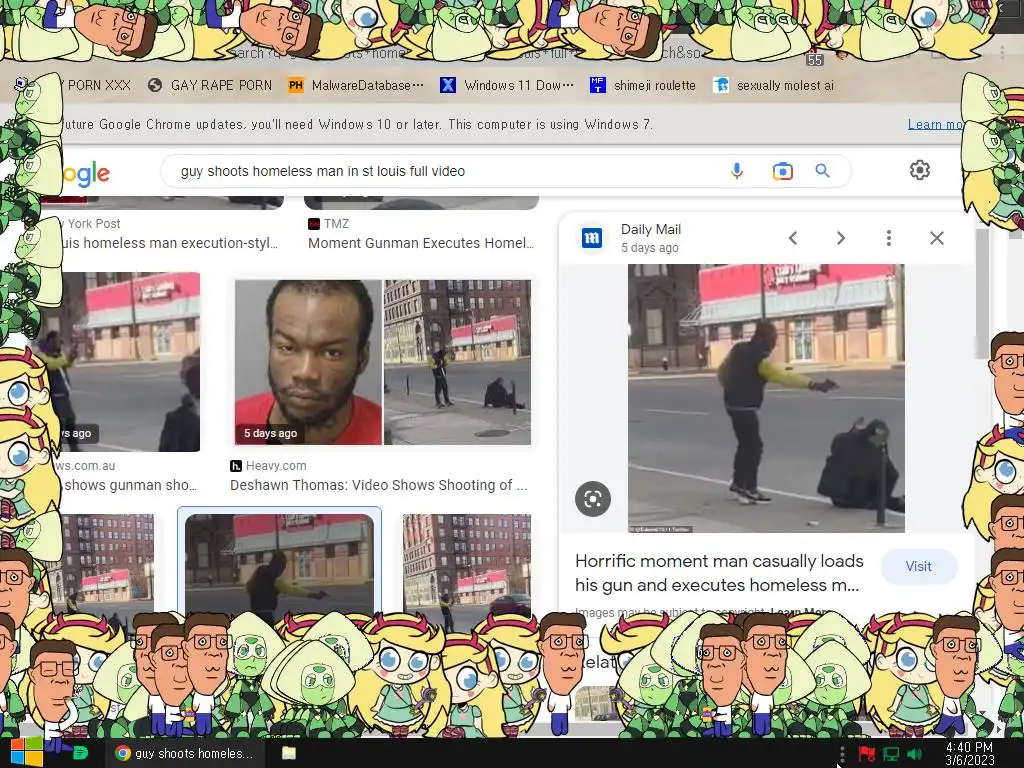The height and width of the screenshot is (768, 1024).
Task: Open File Explorer from the taskbar
Action: 289,753
